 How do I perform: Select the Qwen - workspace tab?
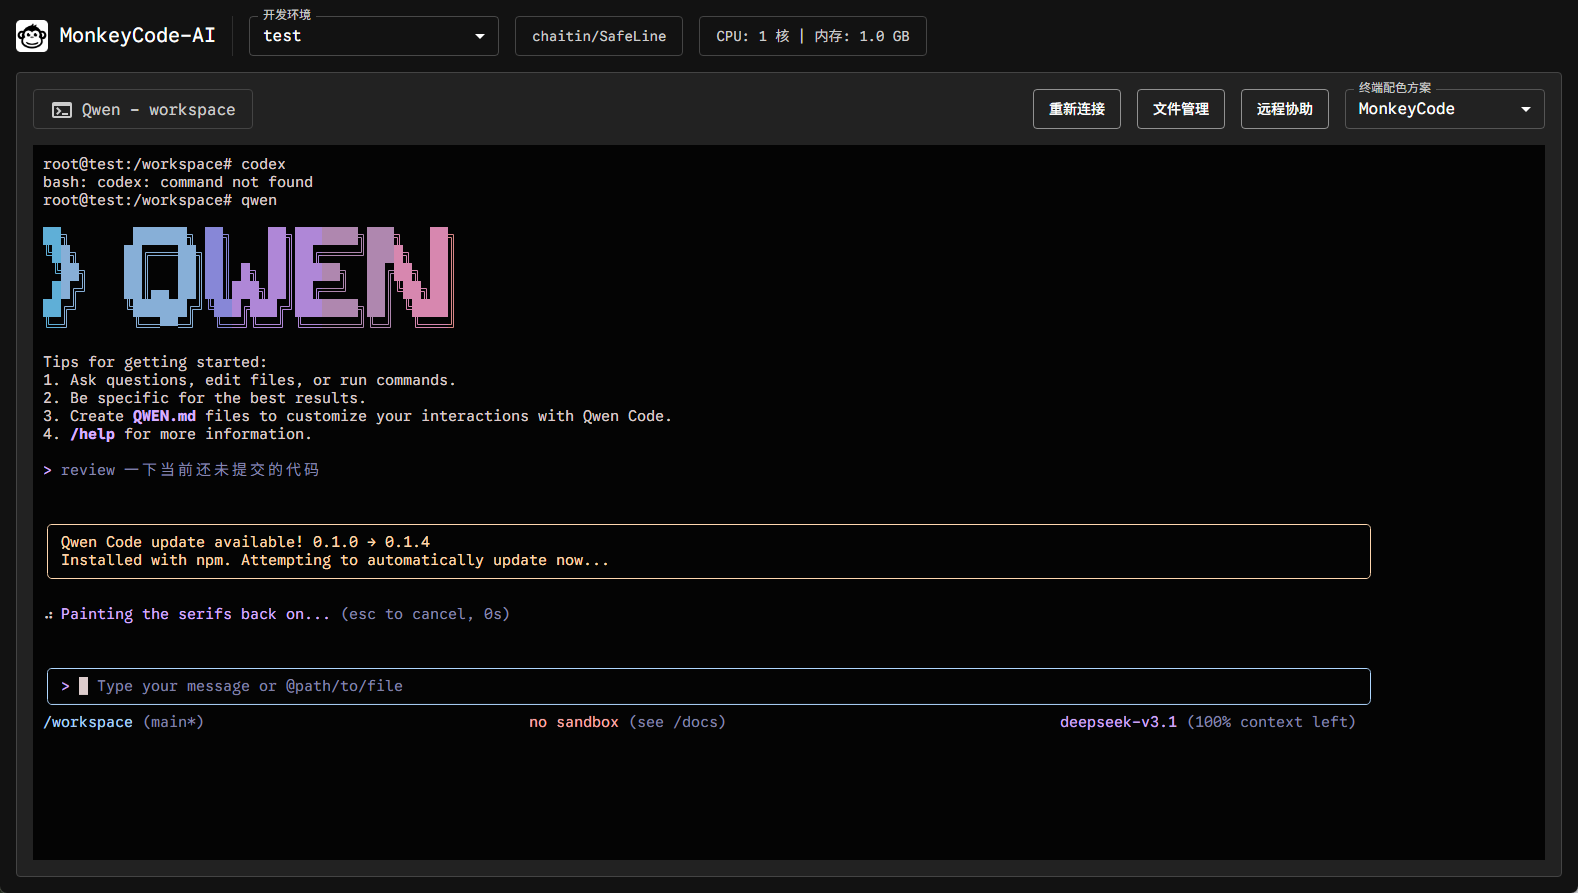pos(143,109)
